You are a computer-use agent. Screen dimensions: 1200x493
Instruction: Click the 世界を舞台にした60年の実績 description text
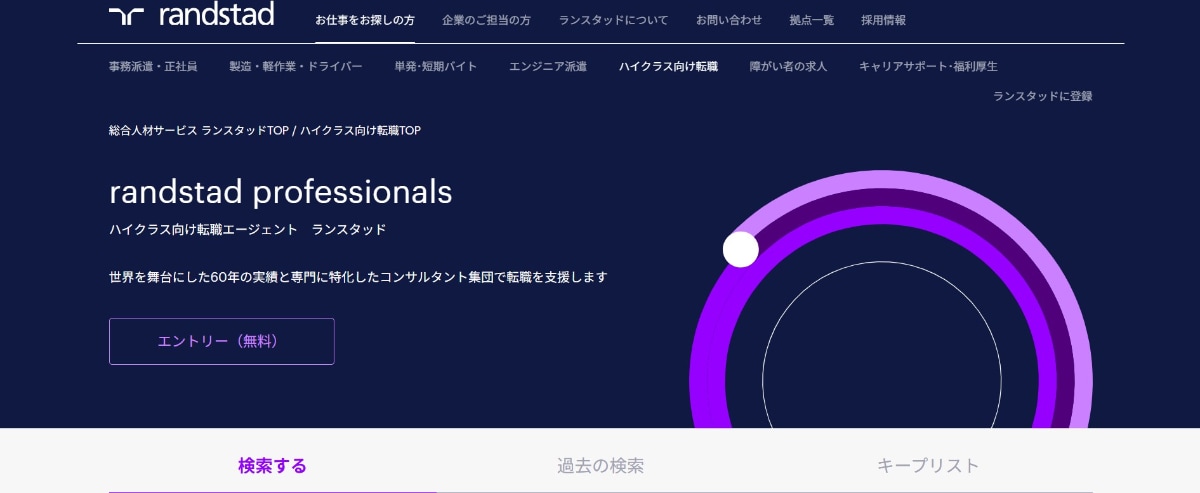(358, 277)
